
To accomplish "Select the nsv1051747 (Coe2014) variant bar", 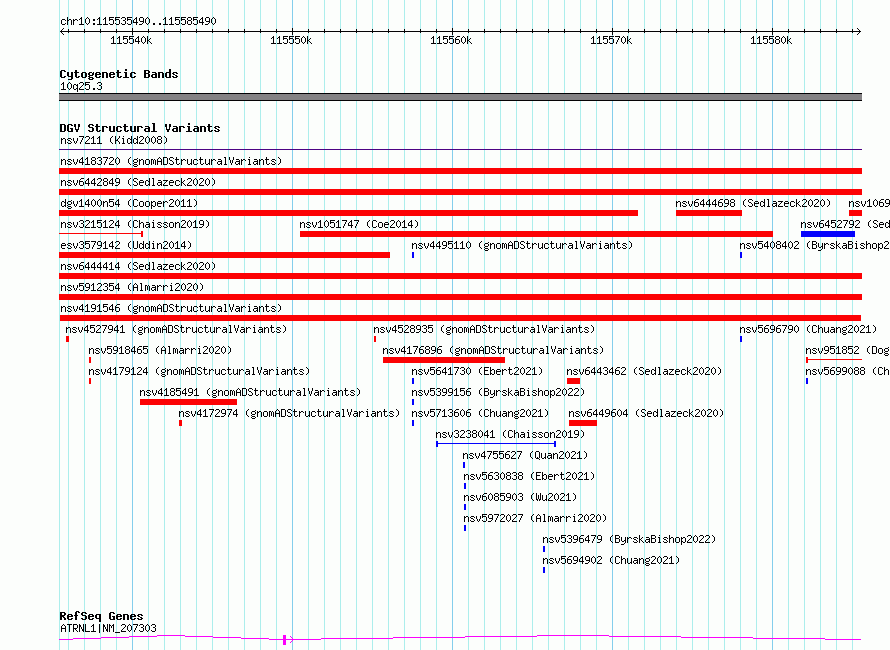I will point(536,234).
